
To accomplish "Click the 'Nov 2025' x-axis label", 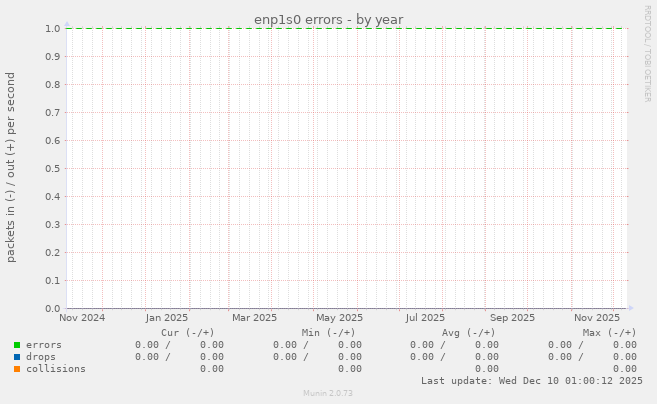I will coord(597,318).
